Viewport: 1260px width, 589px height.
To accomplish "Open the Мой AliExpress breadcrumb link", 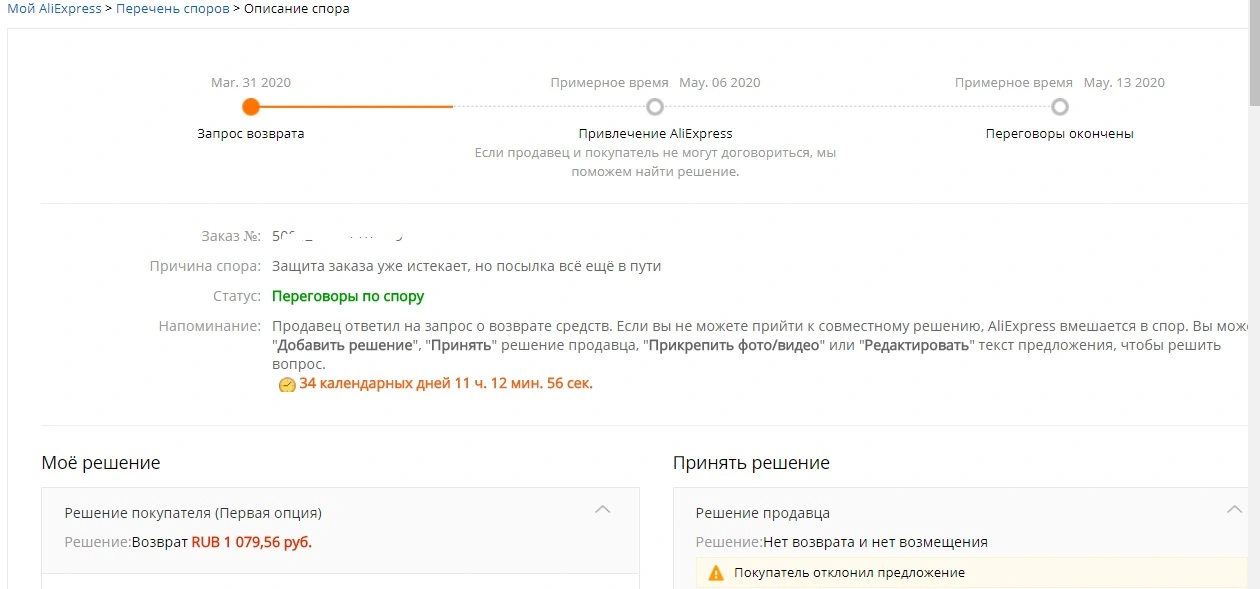I will coord(54,9).
